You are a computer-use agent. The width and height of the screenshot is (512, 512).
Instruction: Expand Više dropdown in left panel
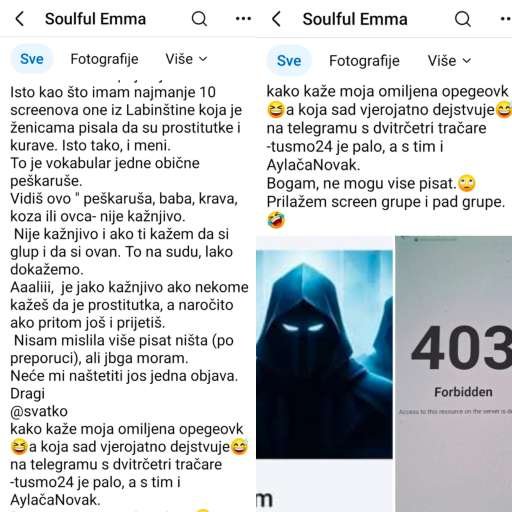pyautogui.click(x=187, y=59)
